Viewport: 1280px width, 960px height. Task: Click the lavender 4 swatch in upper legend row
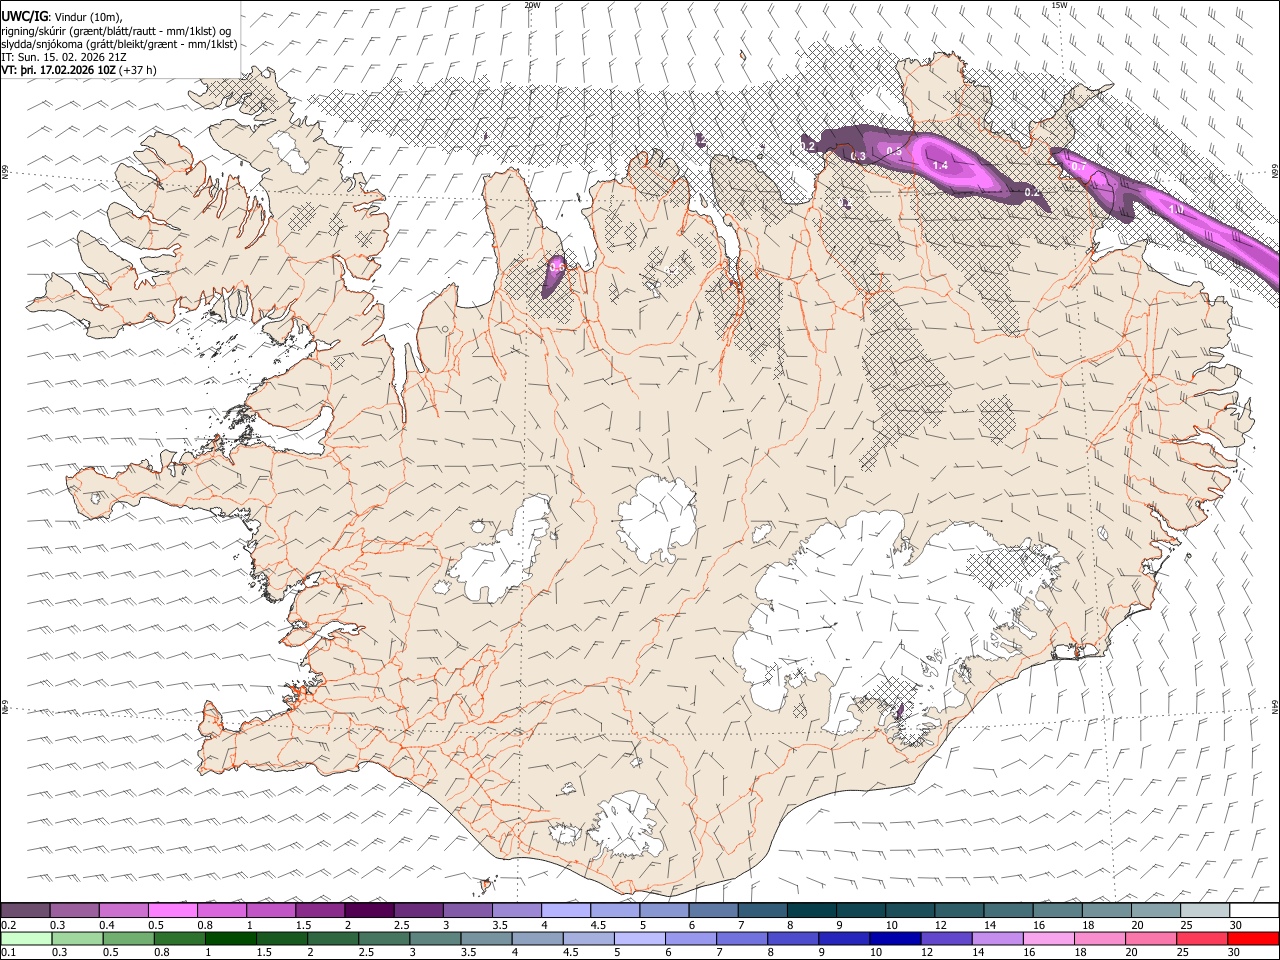[566, 910]
